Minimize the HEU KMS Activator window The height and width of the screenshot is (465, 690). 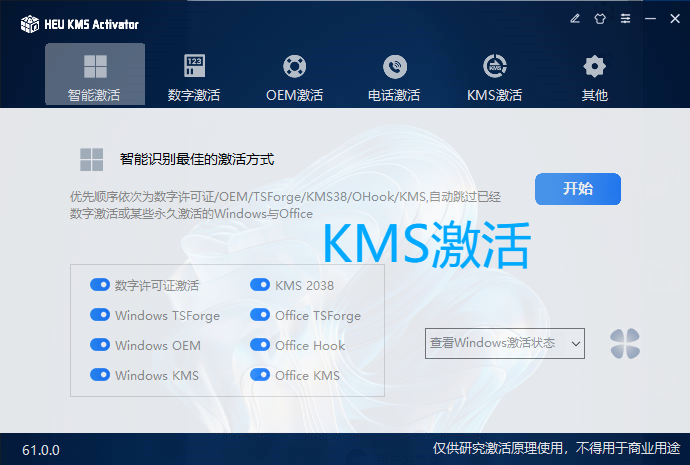tap(650, 18)
